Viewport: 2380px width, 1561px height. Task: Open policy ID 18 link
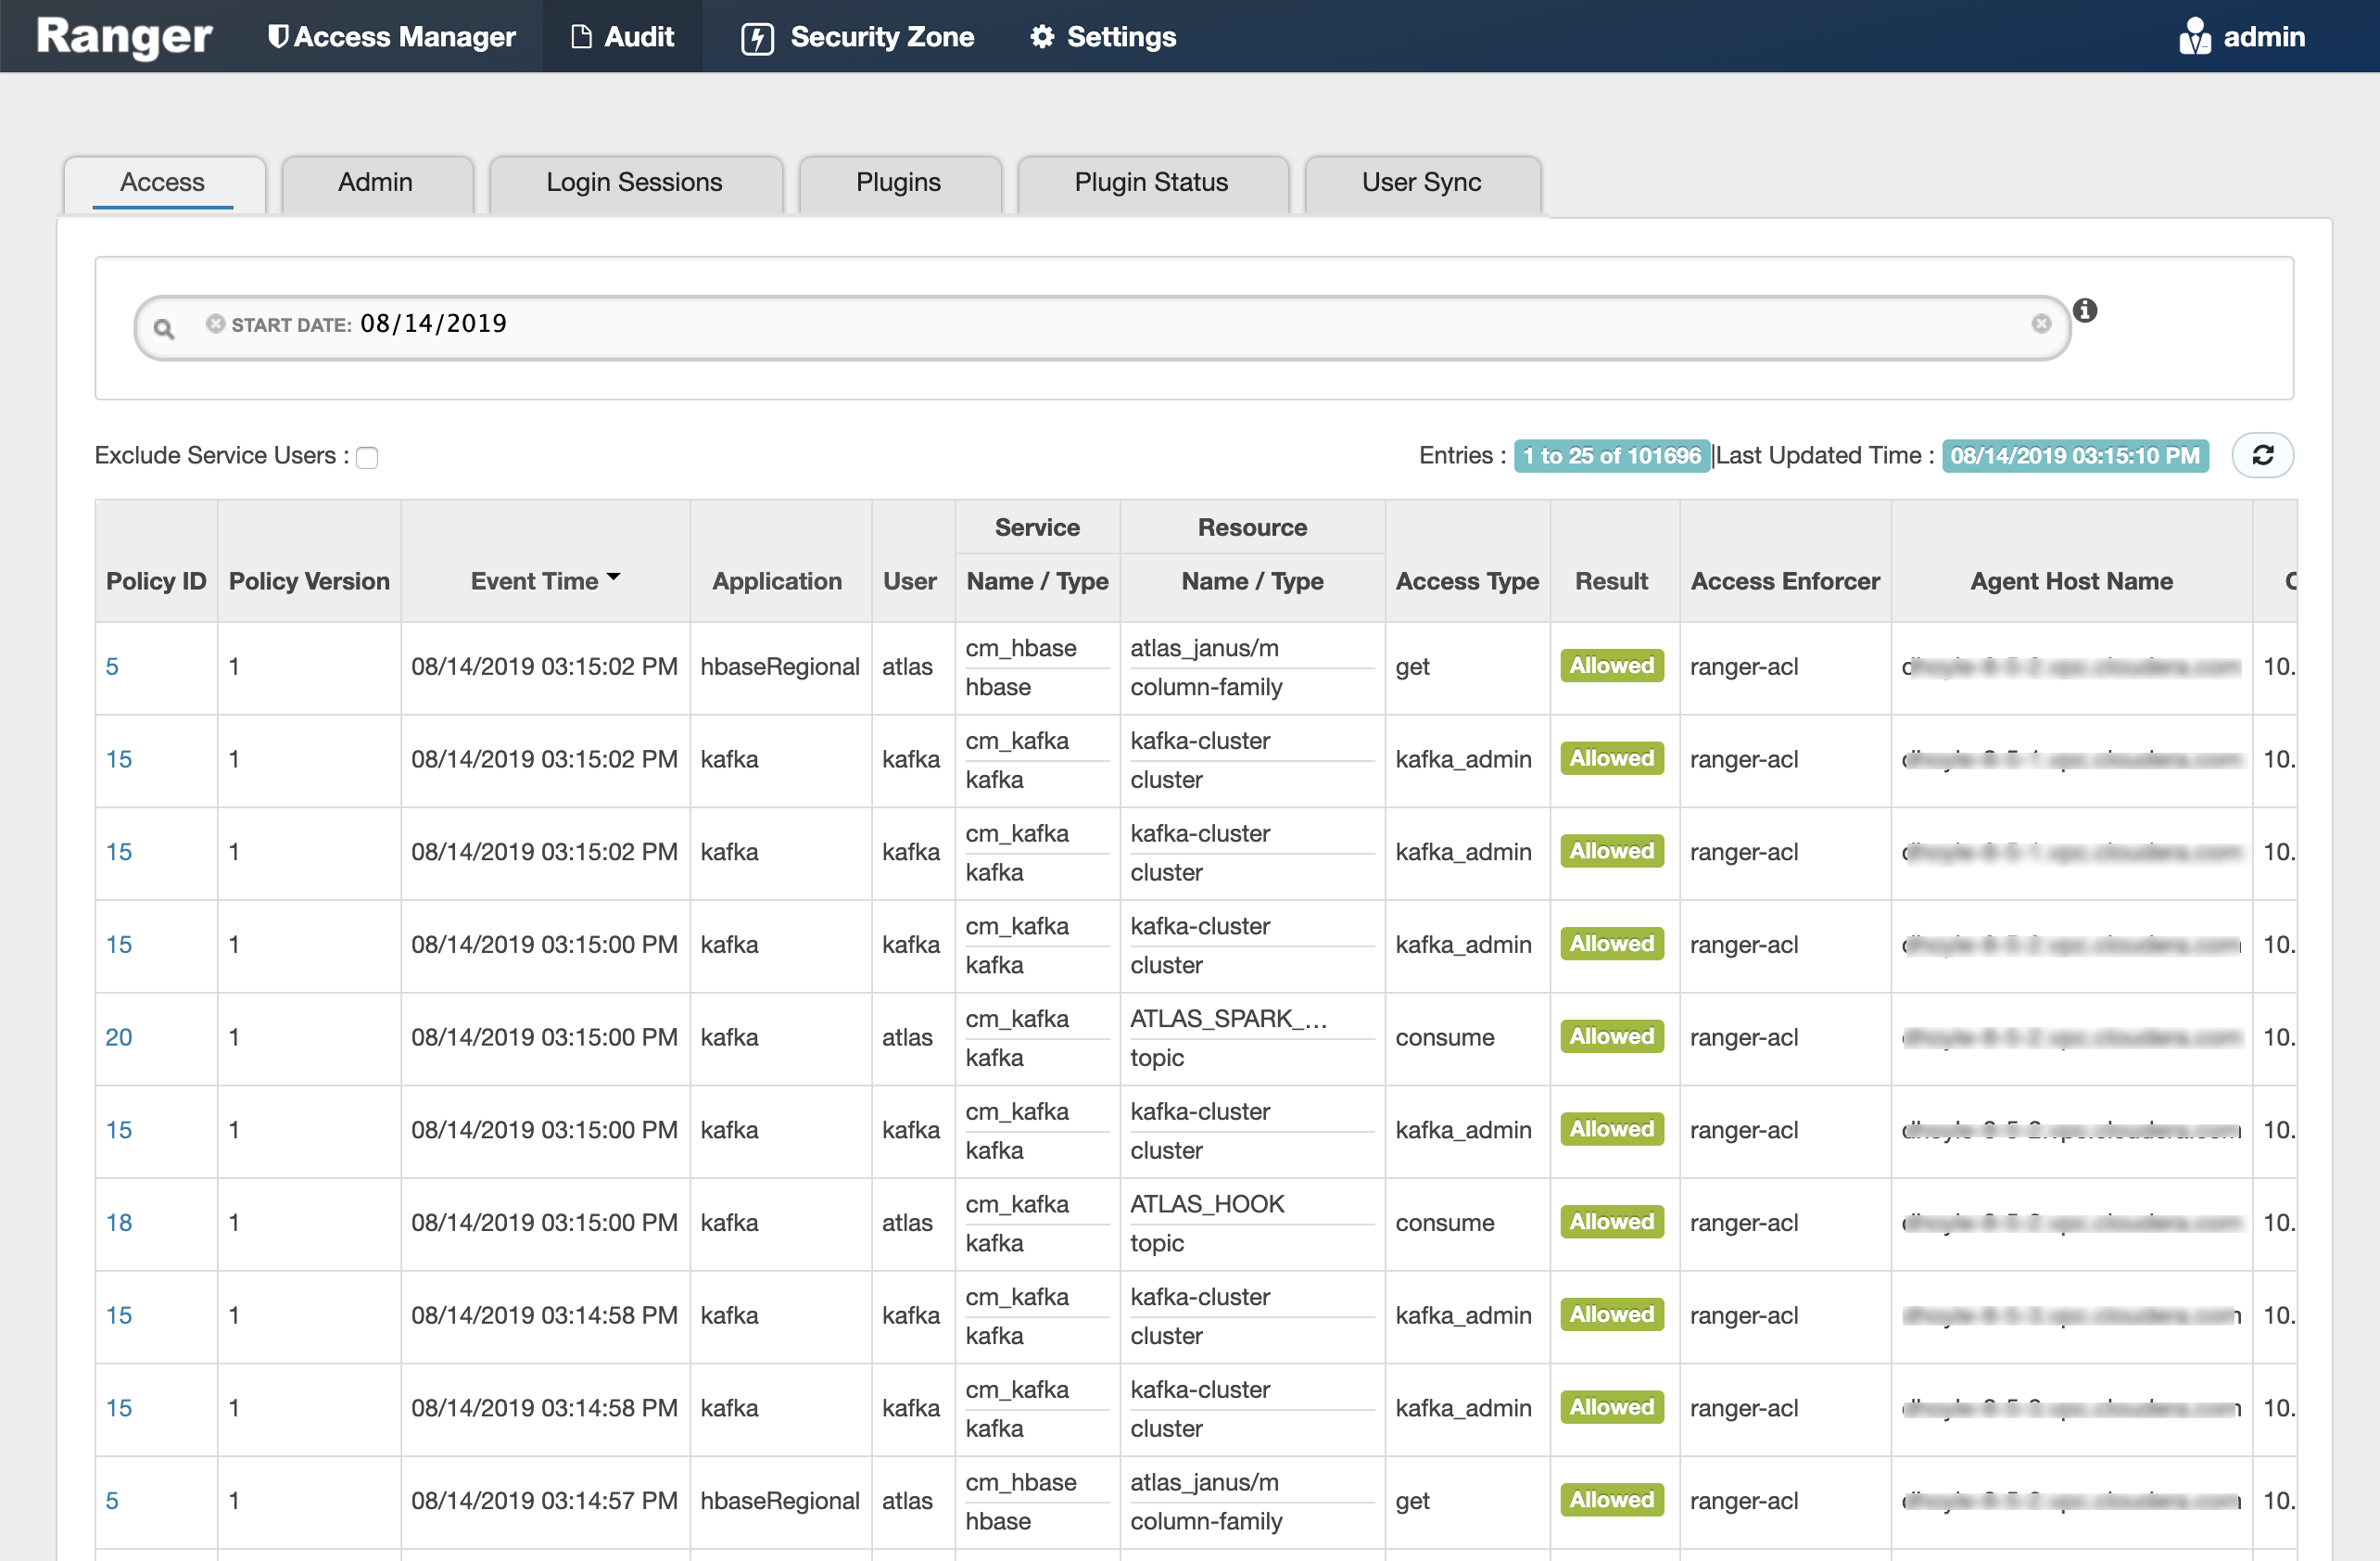tap(119, 1222)
